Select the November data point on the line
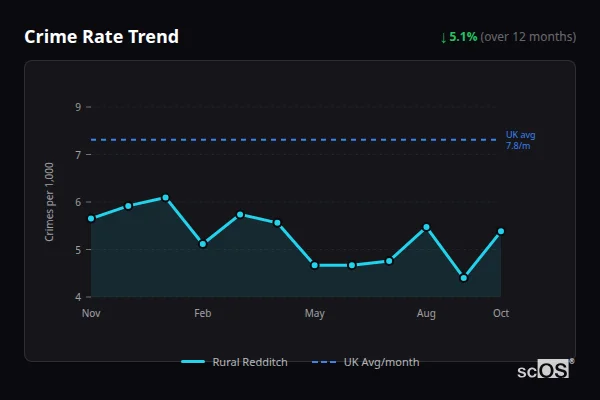Screen dimensions: 600x400 point(91,218)
